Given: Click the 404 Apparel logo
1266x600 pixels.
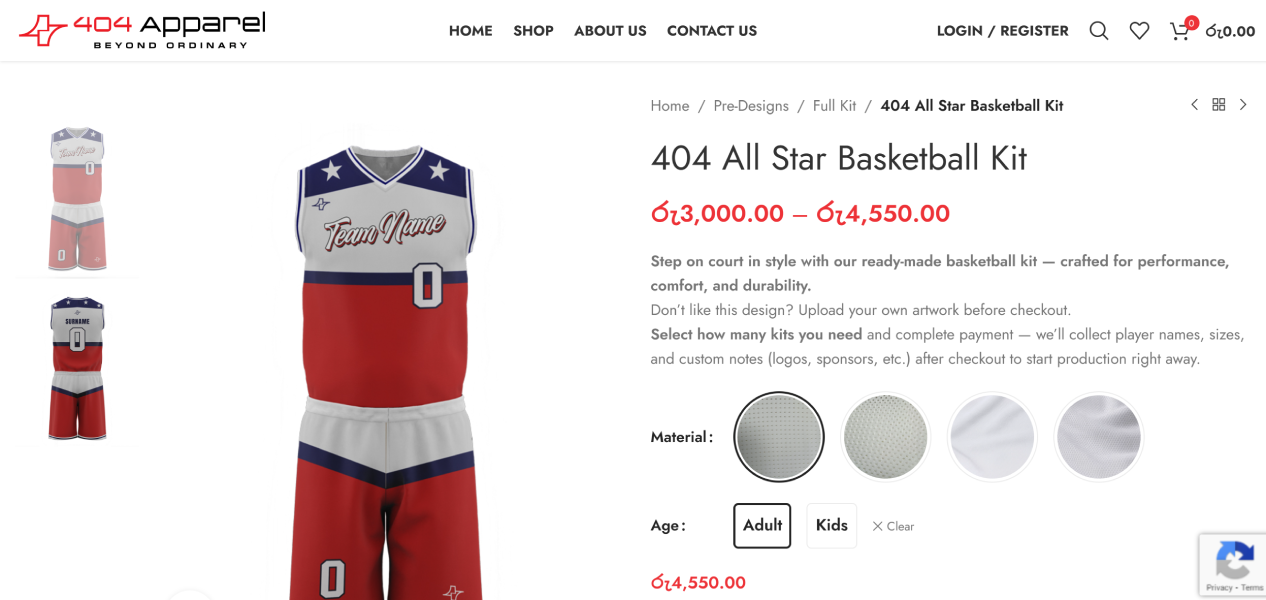Looking at the screenshot, I should click(x=142, y=30).
